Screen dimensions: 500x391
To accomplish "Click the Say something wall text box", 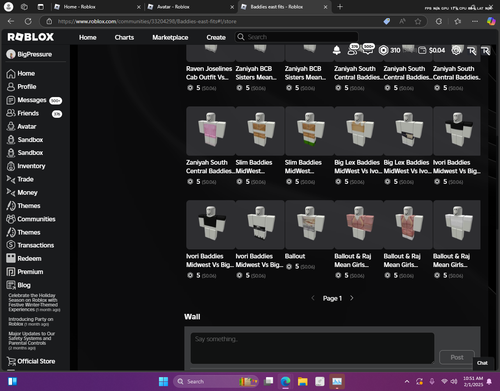I will coord(312,348).
